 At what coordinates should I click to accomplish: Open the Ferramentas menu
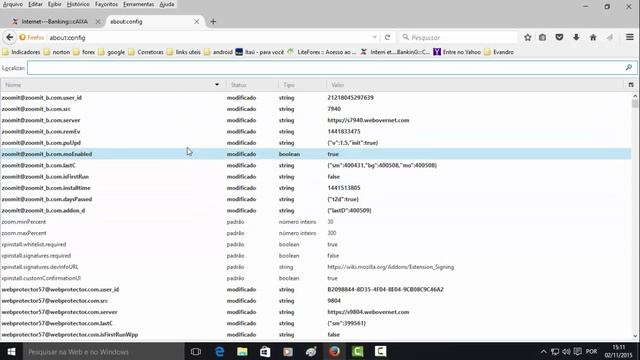[x=139, y=4]
